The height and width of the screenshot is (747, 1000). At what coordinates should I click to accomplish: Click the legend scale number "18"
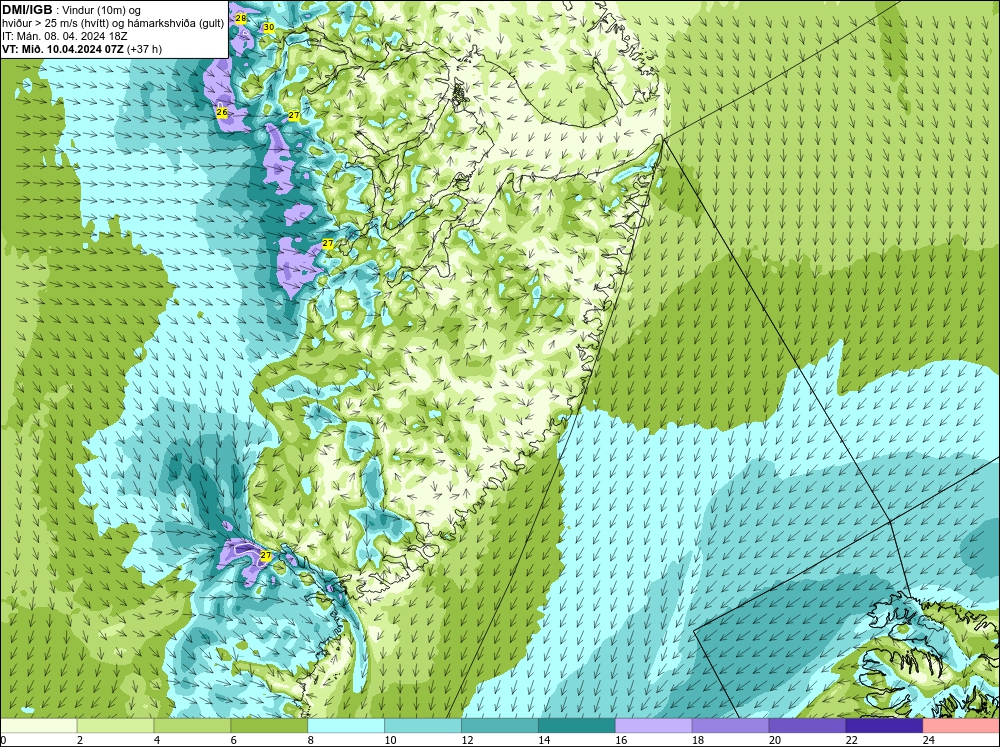[x=698, y=740]
